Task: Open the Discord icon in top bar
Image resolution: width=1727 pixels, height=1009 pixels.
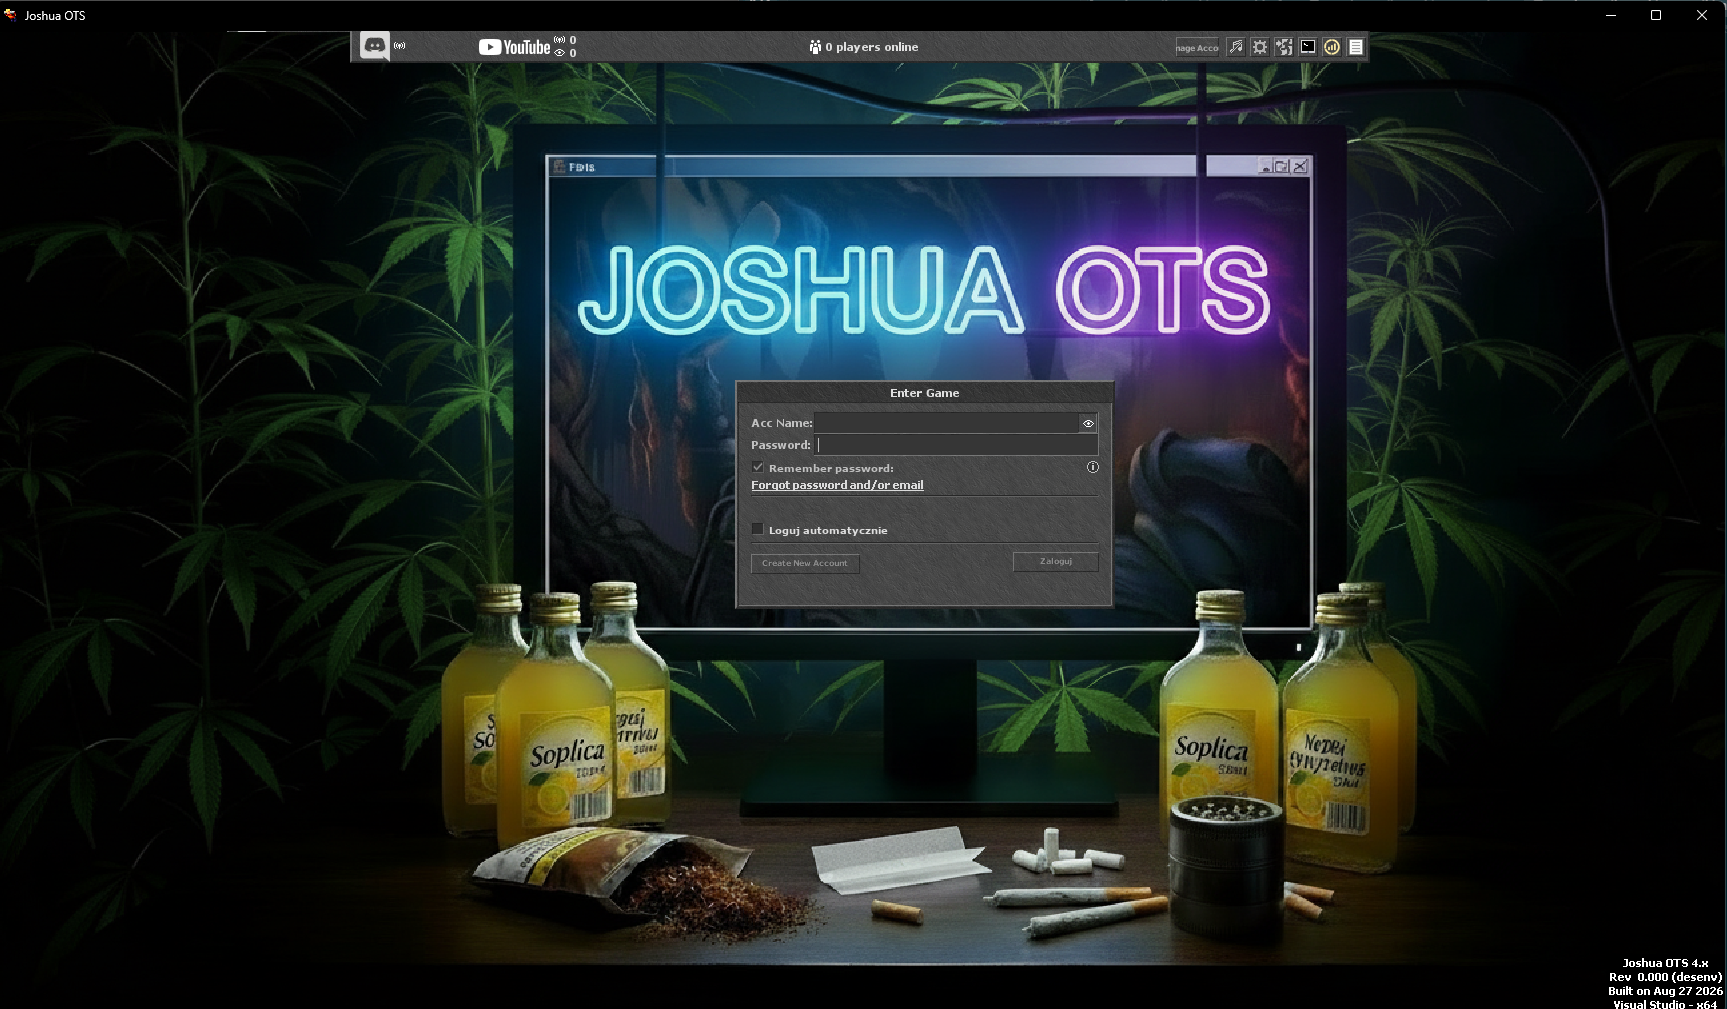Action: tap(374, 46)
